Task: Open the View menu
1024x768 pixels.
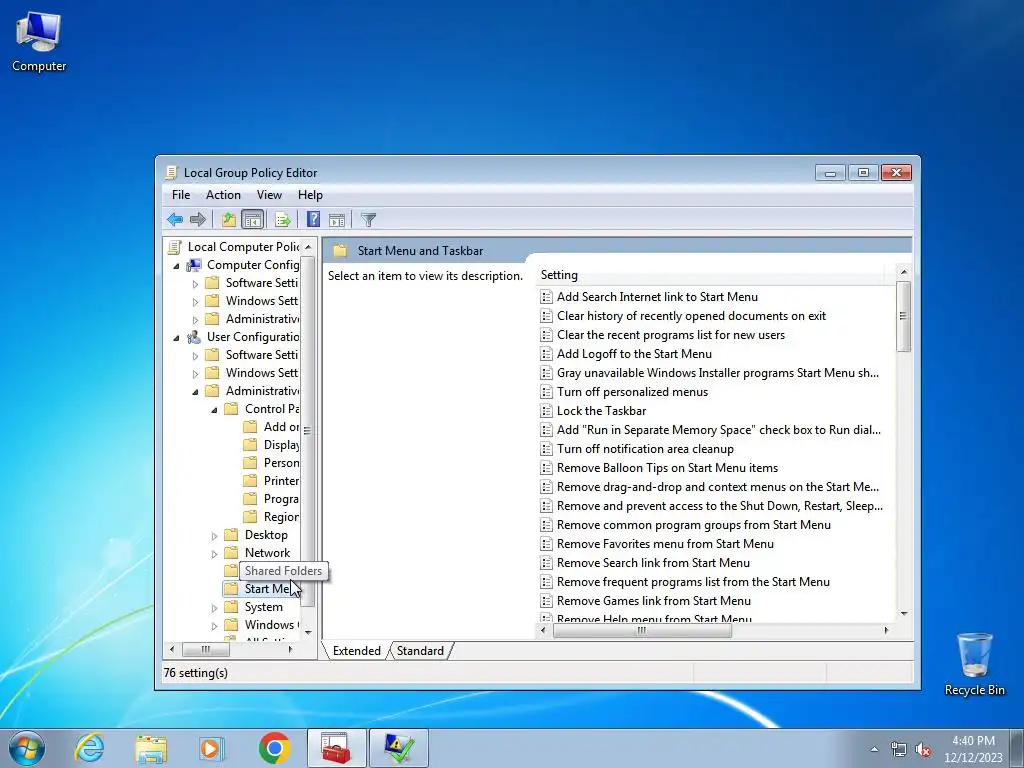Action: (269, 195)
